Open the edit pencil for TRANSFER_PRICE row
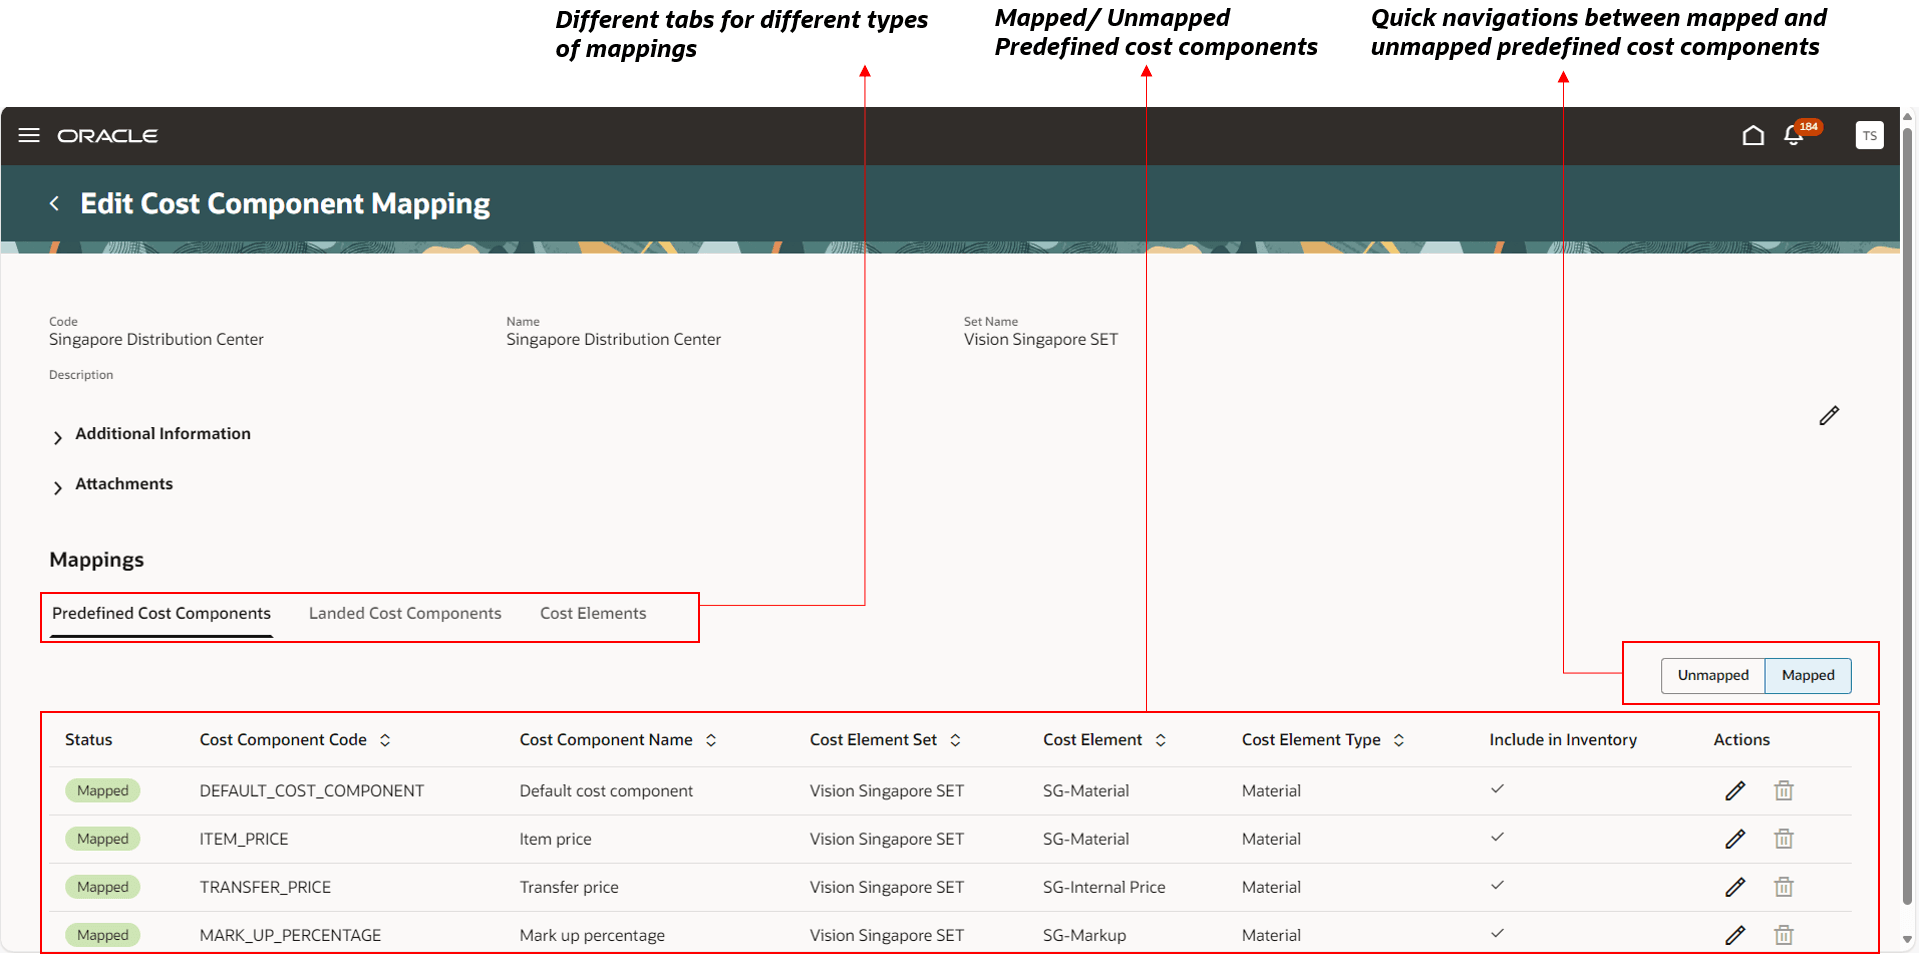1919x957 pixels. pos(1735,887)
